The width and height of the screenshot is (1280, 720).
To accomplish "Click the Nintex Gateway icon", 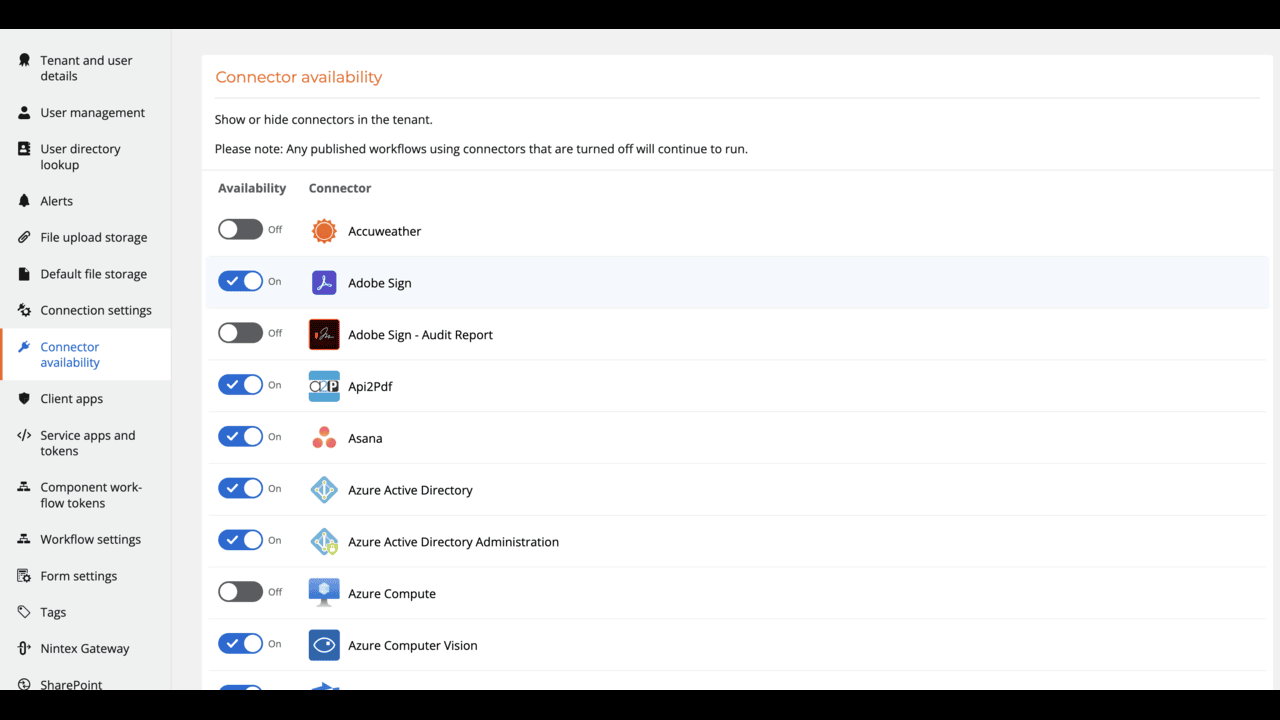I will pyautogui.click(x=24, y=648).
